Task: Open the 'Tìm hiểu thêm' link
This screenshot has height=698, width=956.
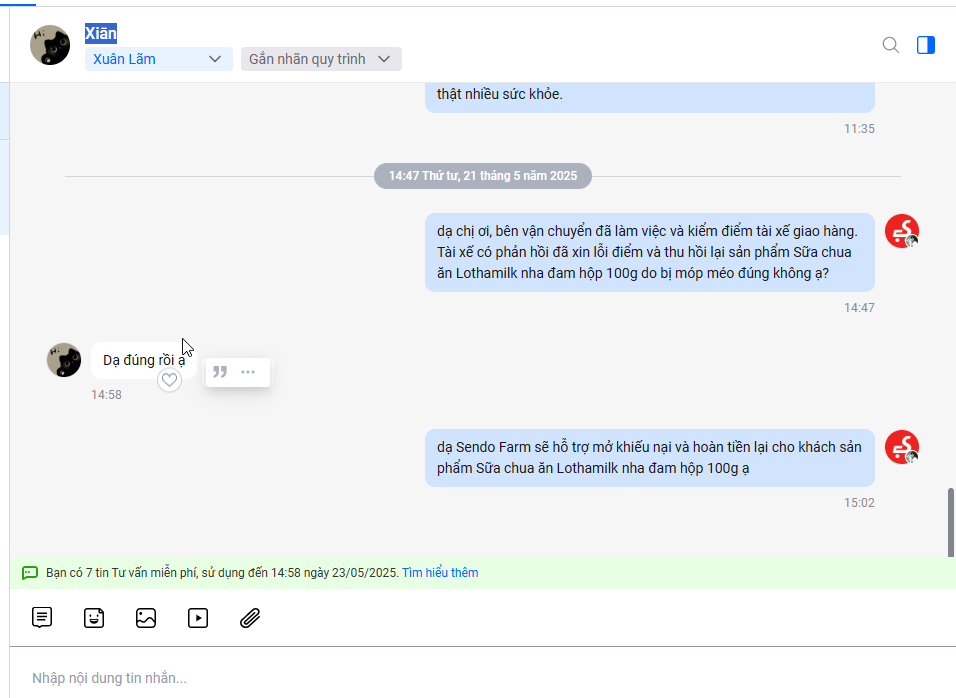Action: point(440,573)
